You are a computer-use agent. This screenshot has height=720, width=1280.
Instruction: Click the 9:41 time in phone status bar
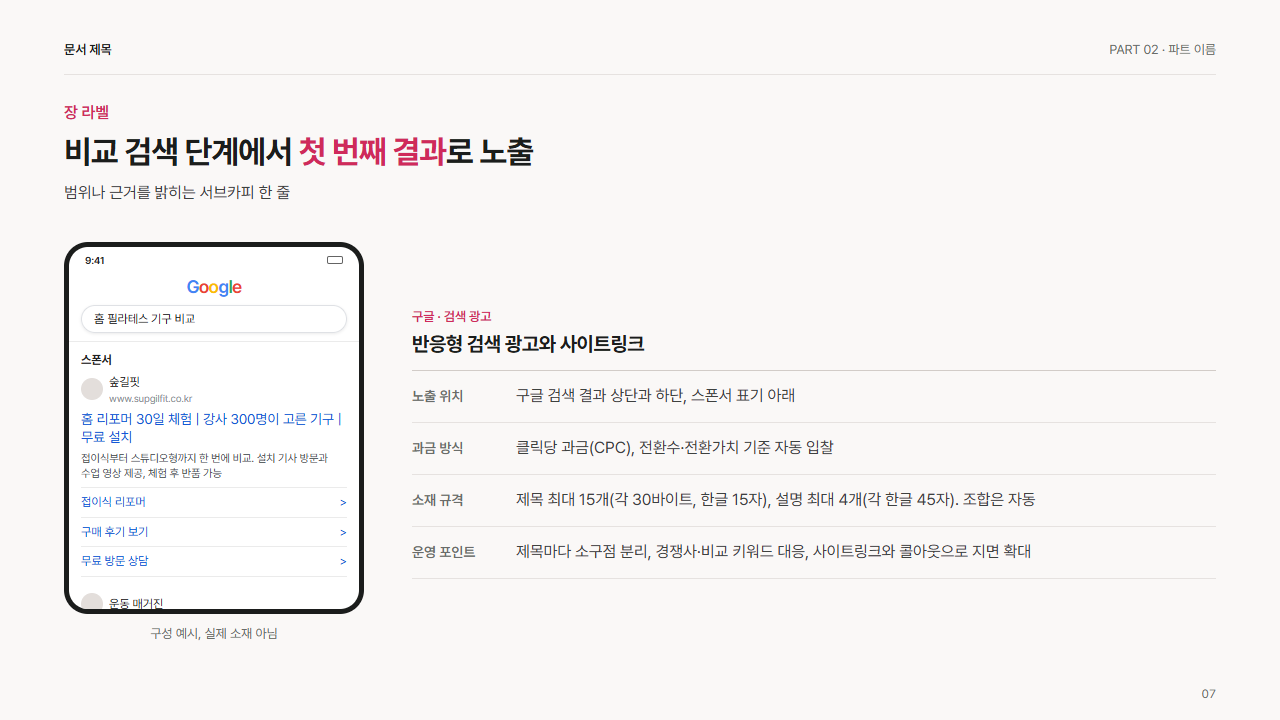point(95,261)
